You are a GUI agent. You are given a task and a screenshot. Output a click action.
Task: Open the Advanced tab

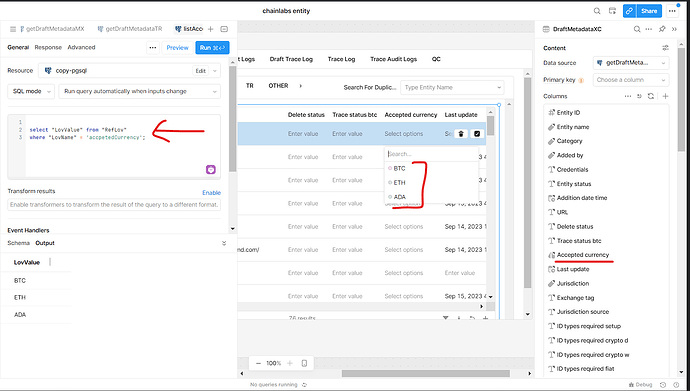pyautogui.click(x=81, y=48)
